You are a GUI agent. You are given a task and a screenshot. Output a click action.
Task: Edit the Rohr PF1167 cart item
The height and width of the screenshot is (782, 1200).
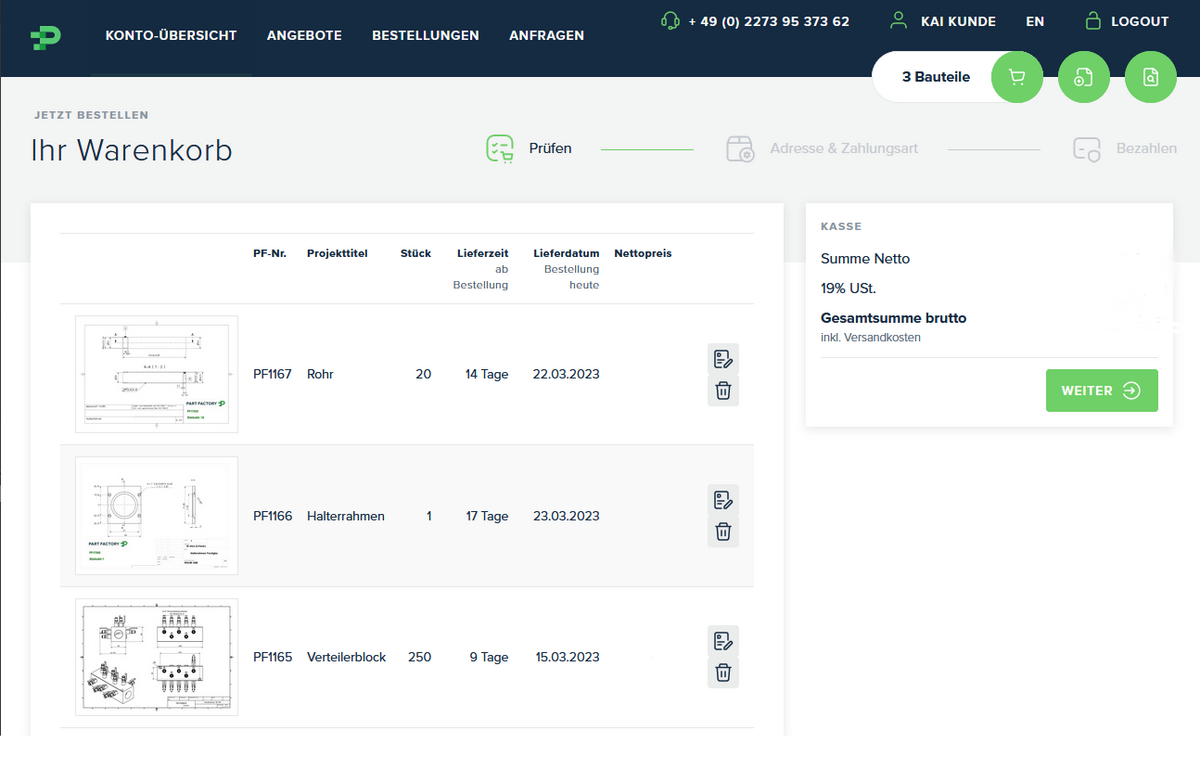(x=723, y=358)
